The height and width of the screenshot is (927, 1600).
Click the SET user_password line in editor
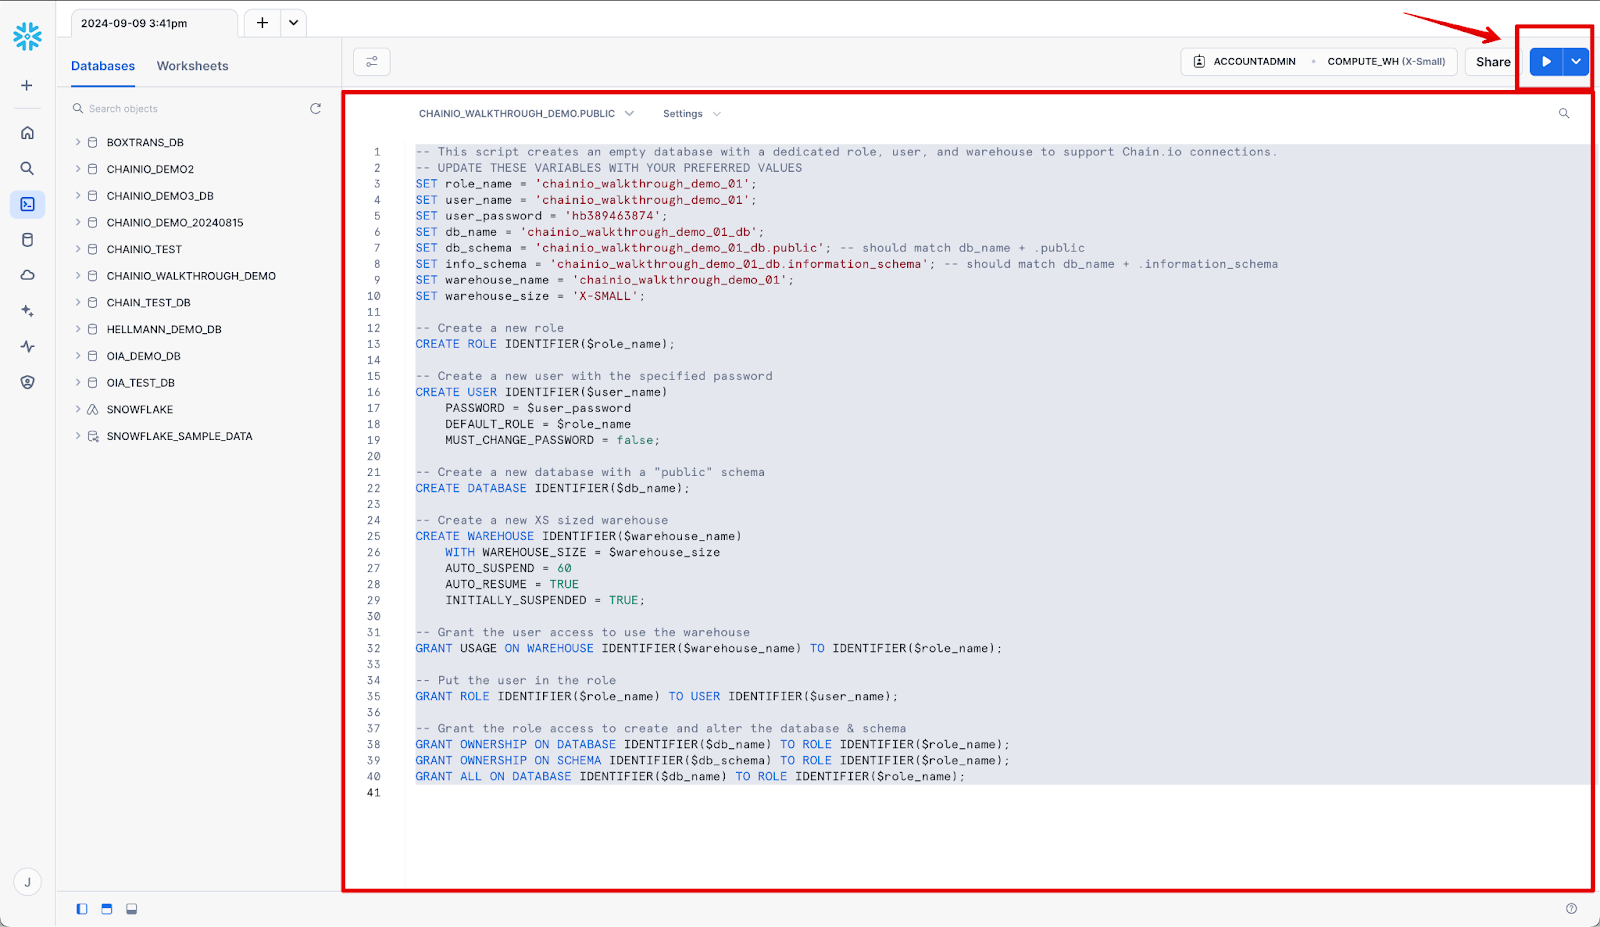tap(541, 216)
